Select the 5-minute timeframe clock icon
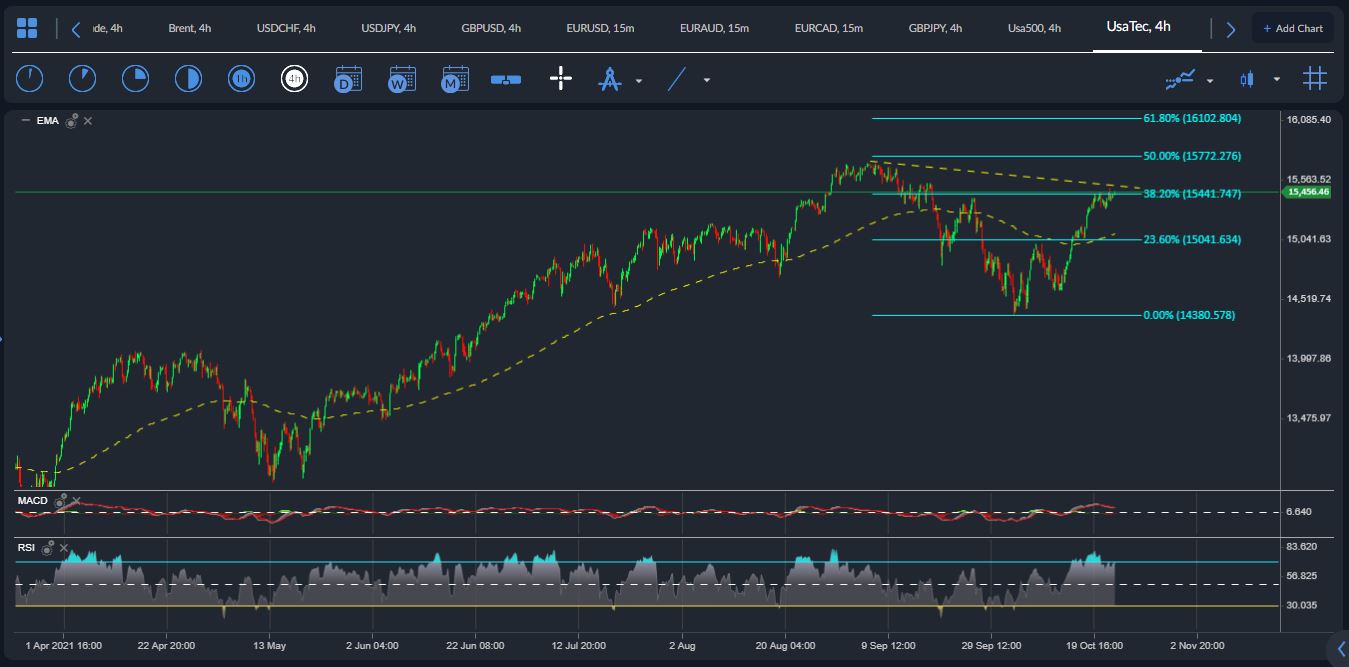The image size is (1349, 667). (x=82, y=79)
